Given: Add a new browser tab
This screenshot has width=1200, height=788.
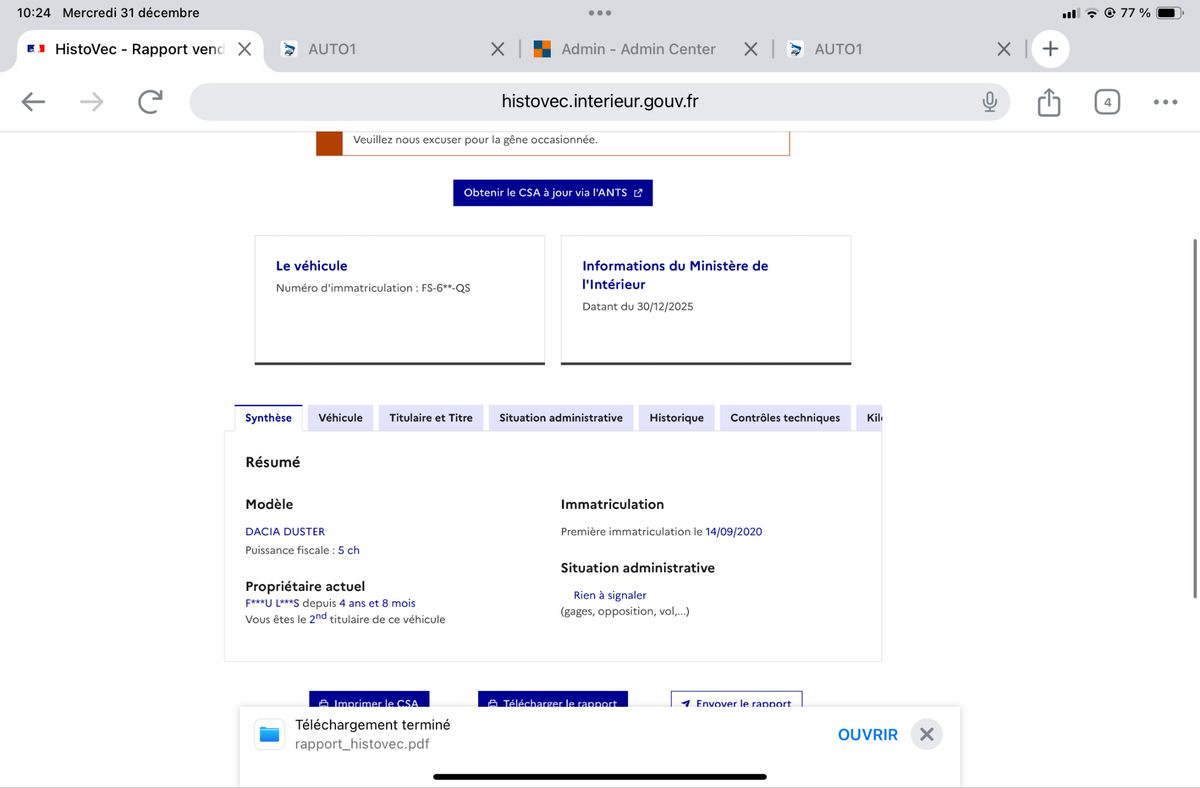Looking at the screenshot, I should click(1050, 49).
